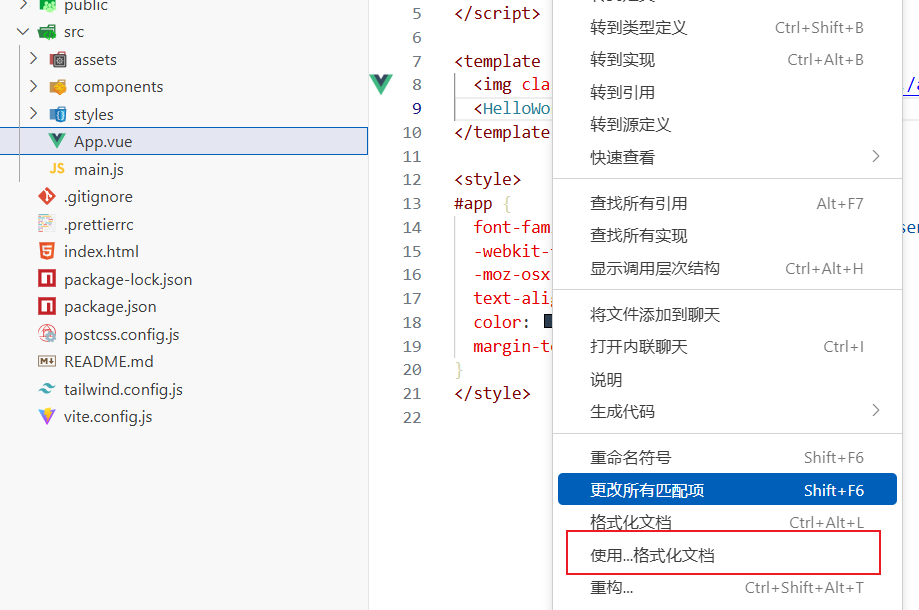
Task: Expand the styles folder
Action: pos(33,113)
